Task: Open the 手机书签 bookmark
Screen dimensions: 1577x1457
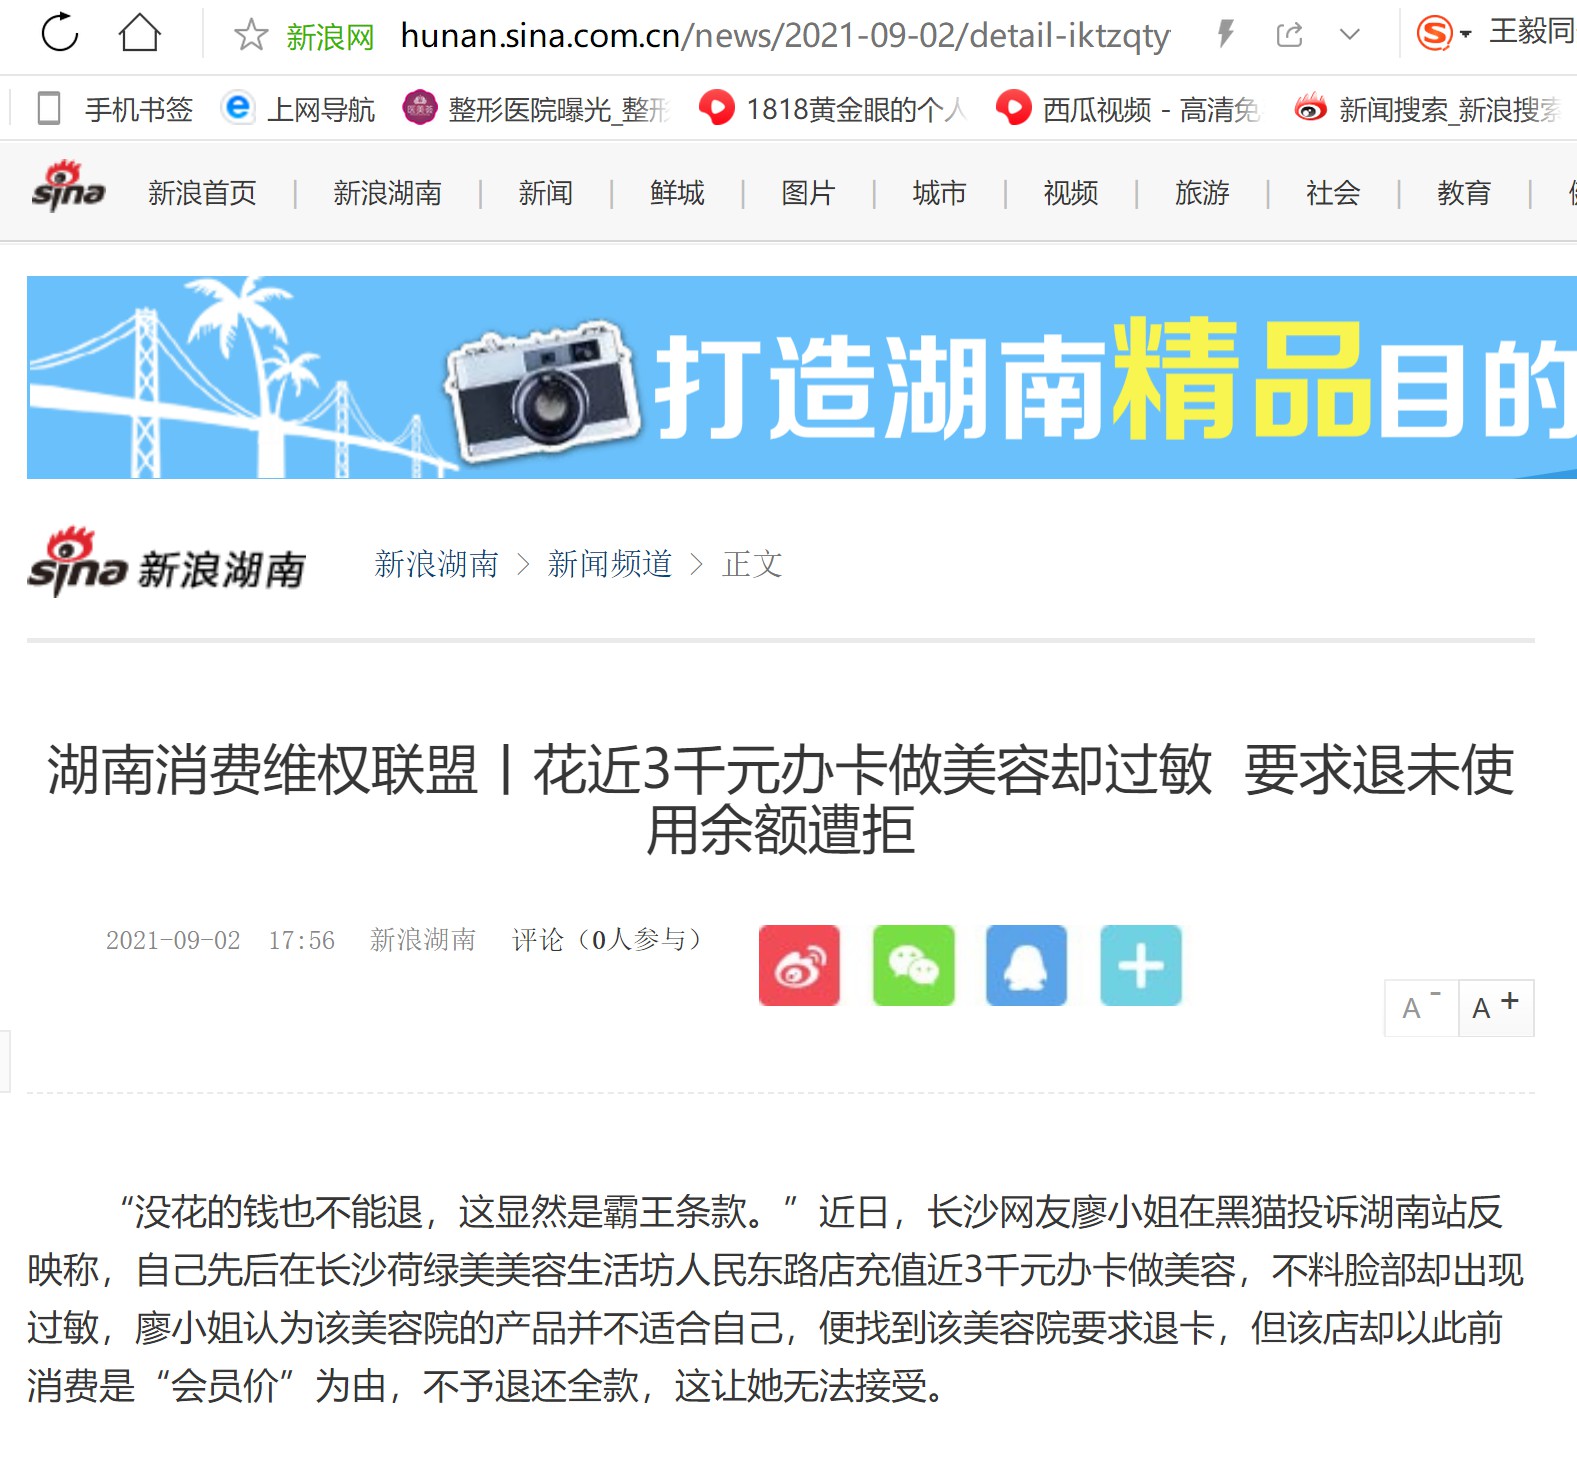Action: tap(114, 108)
